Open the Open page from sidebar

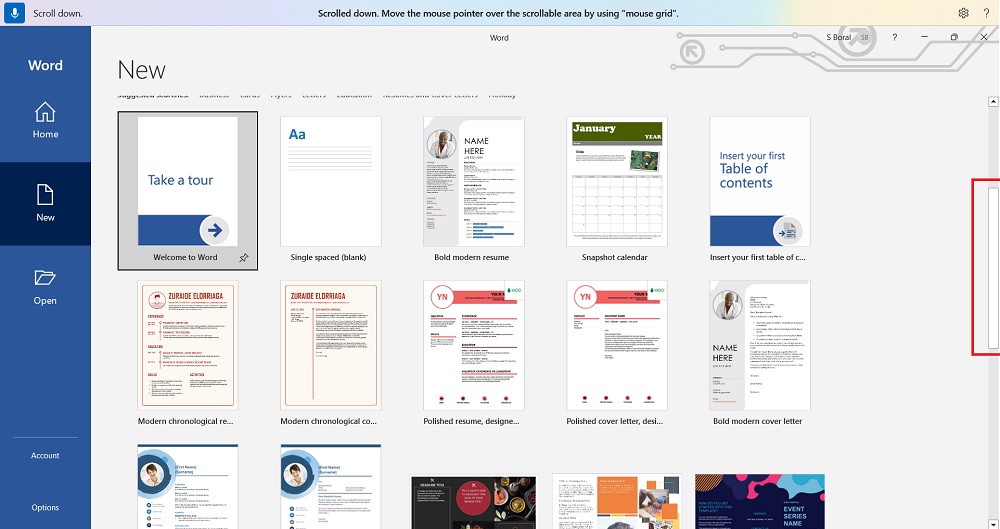(45, 287)
